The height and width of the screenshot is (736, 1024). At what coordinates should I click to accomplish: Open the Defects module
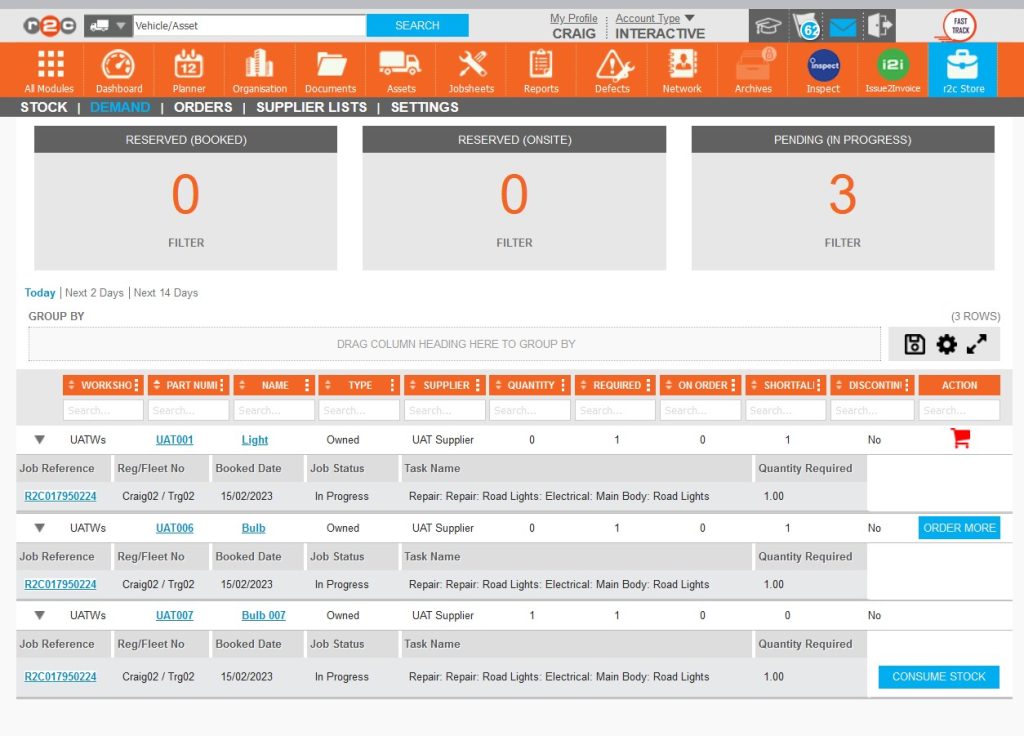point(612,70)
